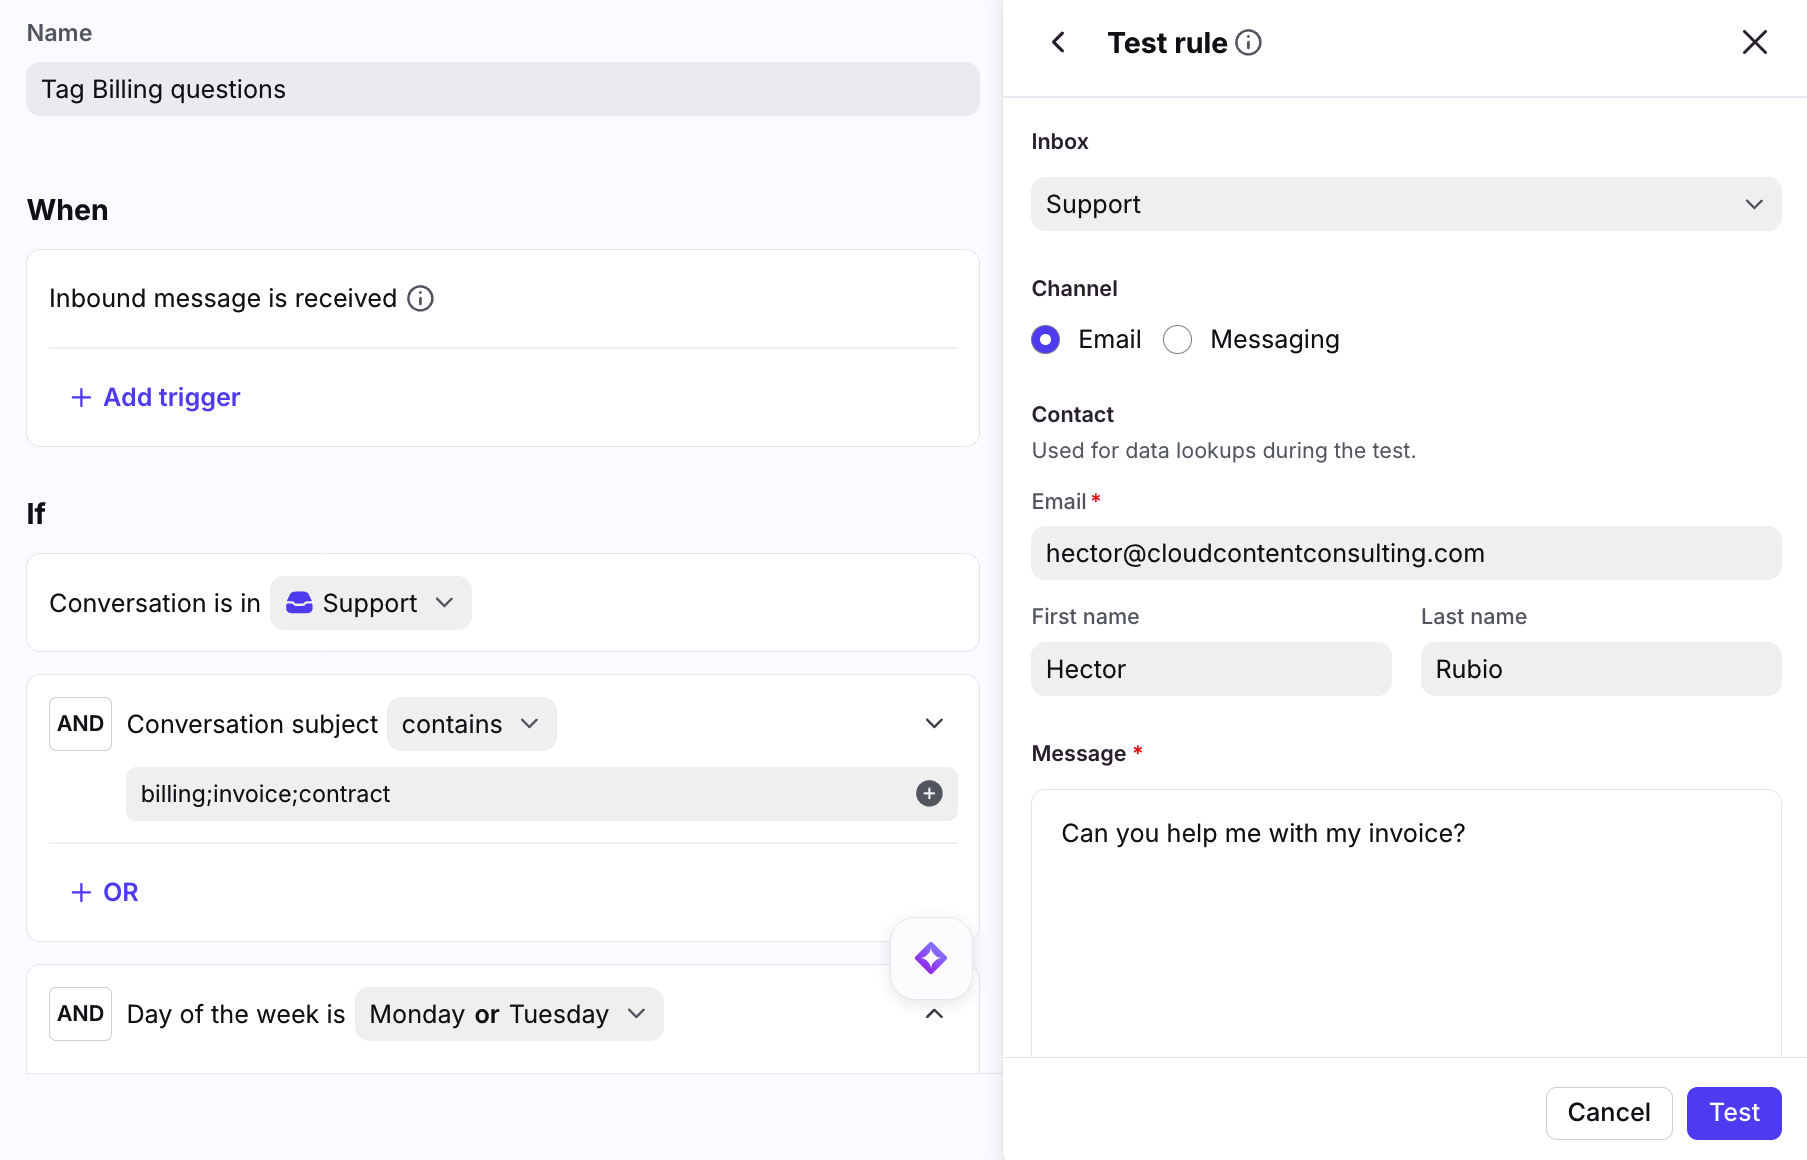Close the Test rule panel

point(1754,42)
